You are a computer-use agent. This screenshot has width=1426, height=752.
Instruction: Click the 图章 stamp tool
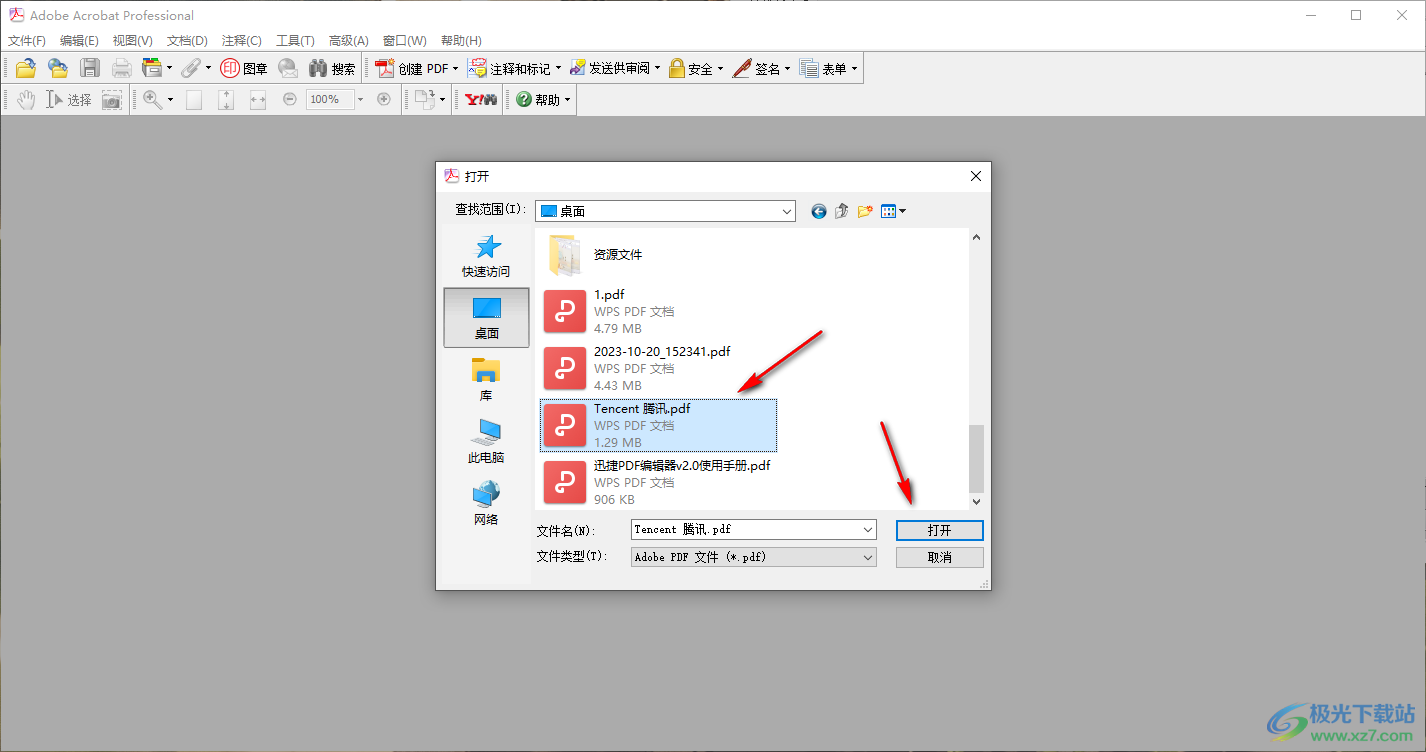(x=244, y=68)
